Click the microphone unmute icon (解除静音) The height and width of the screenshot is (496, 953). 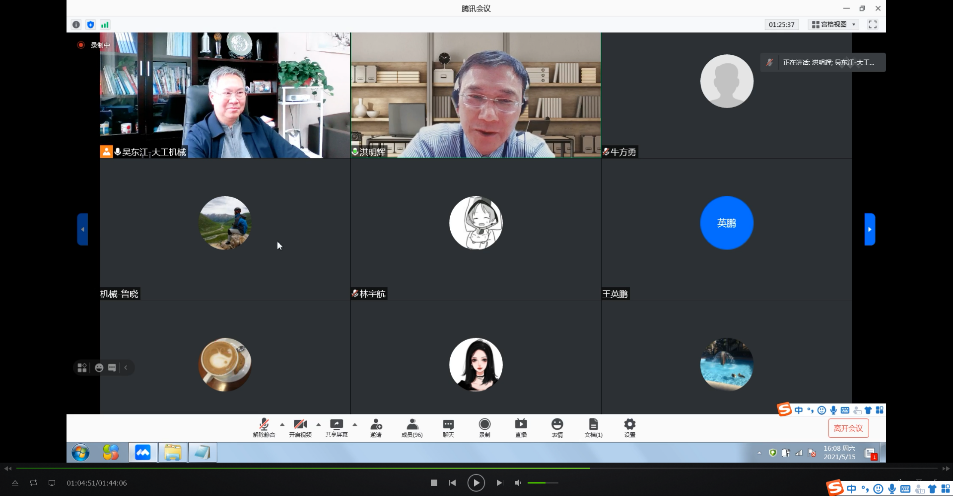click(x=264, y=426)
